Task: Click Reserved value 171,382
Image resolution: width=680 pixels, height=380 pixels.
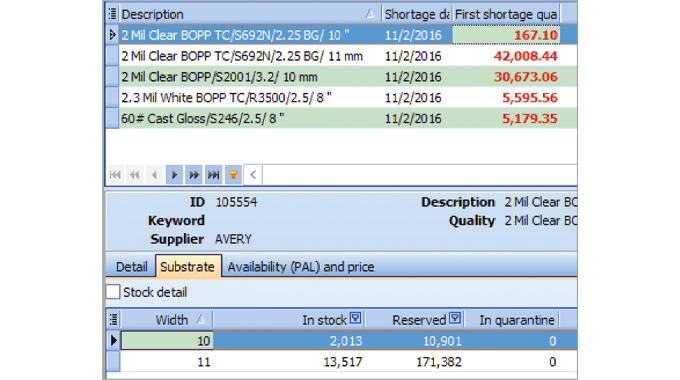Action: tap(439, 362)
